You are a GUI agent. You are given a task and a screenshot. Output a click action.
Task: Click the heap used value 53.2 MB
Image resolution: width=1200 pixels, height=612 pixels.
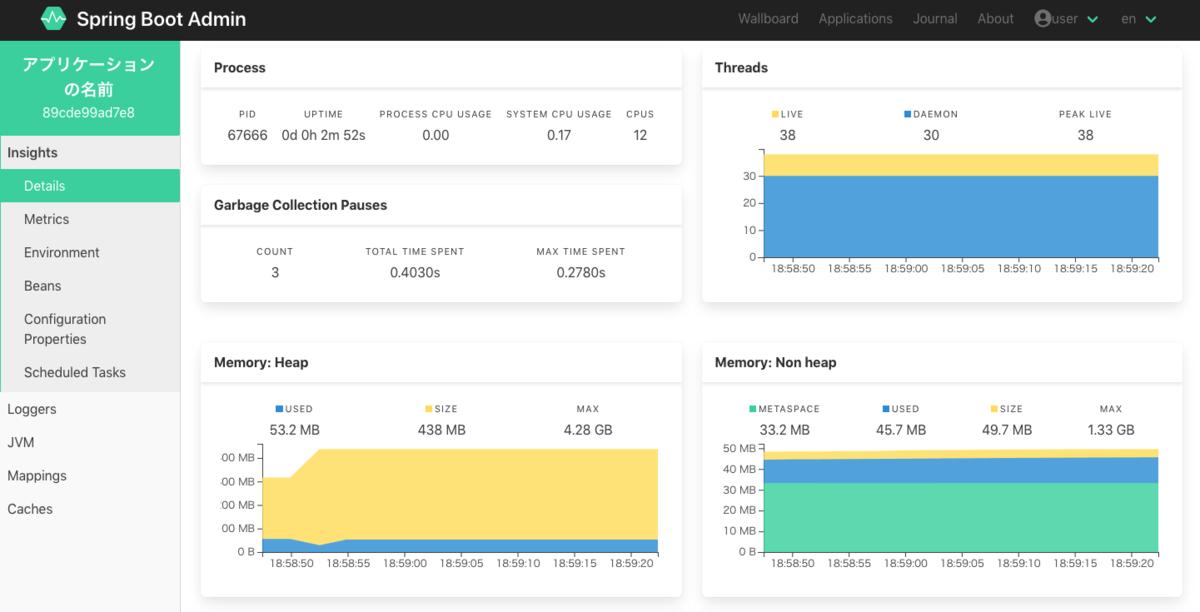click(x=294, y=430)
